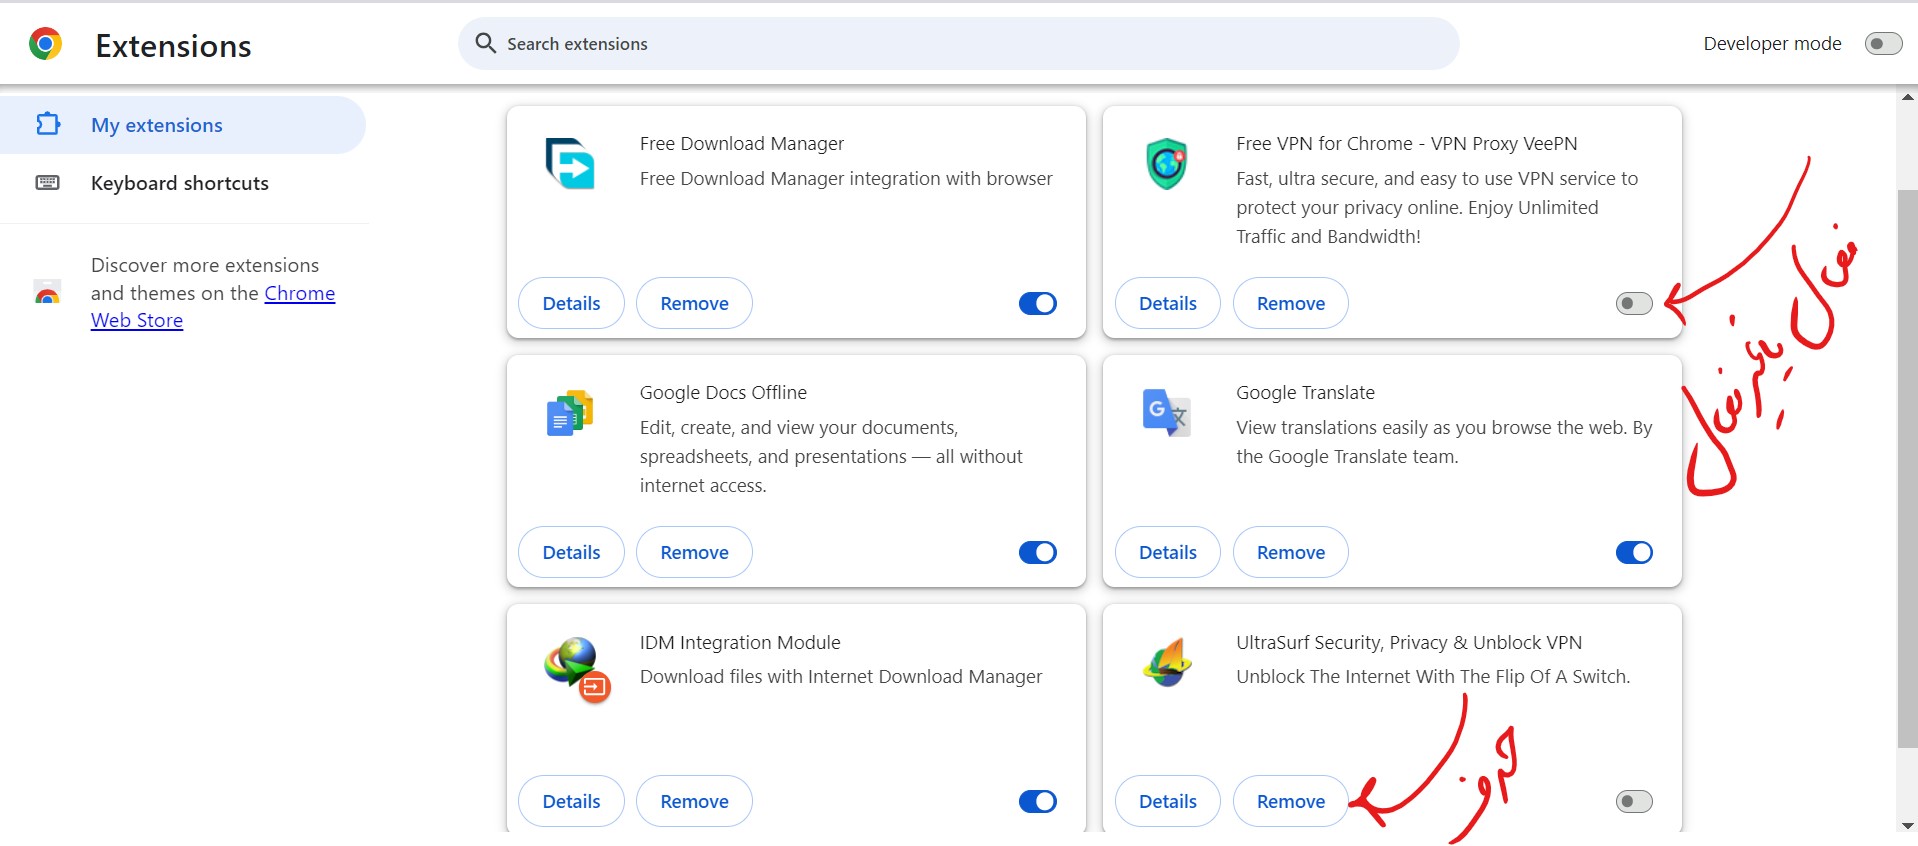View Details of Free VPN VeePN
This screenshot has width=1918, height=846.
click(1167, 303)
